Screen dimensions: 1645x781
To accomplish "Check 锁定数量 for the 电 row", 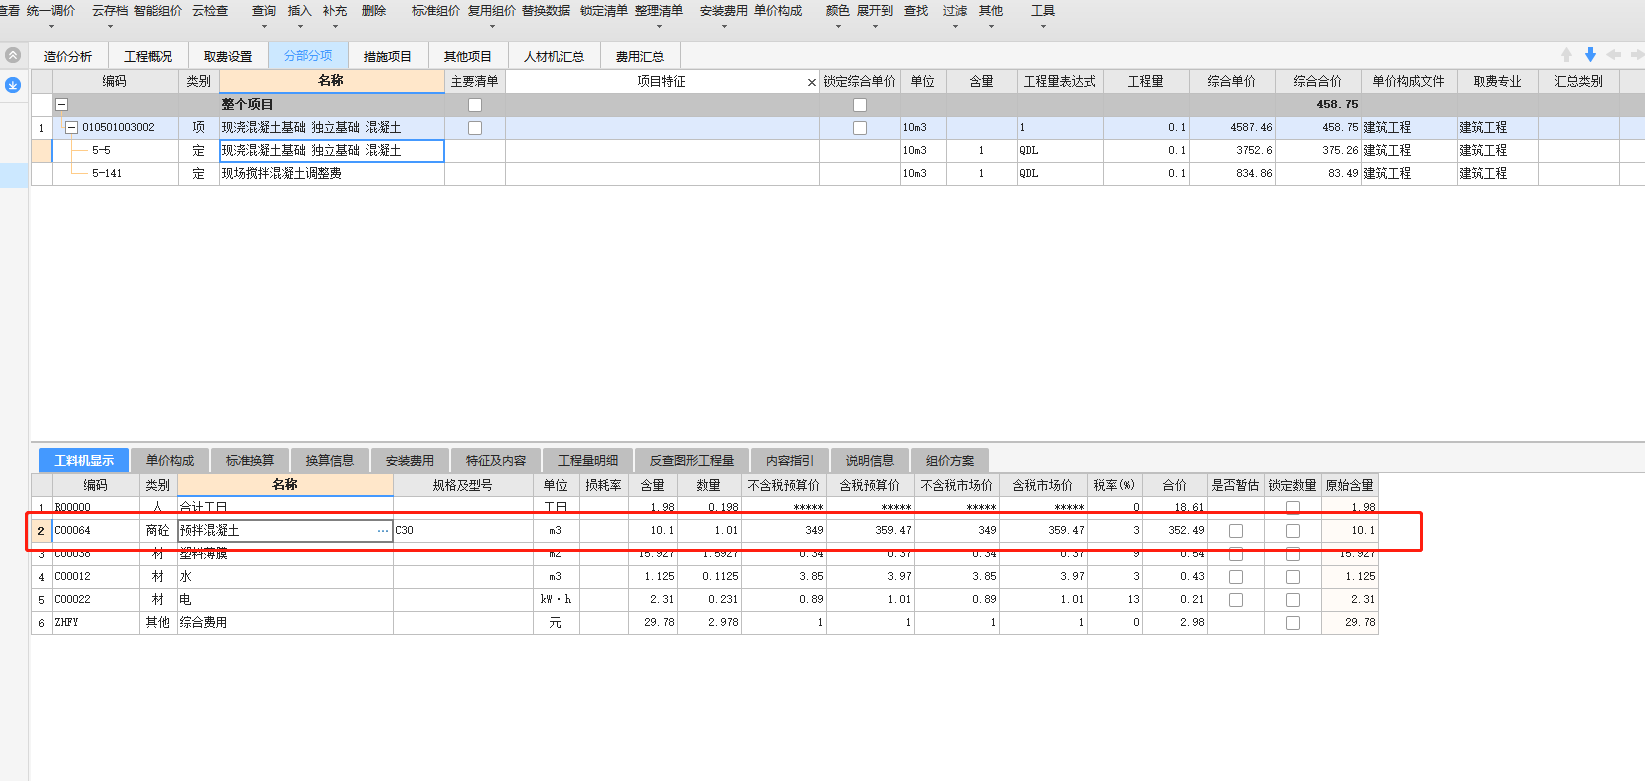I will click(x=1293, y=600).
